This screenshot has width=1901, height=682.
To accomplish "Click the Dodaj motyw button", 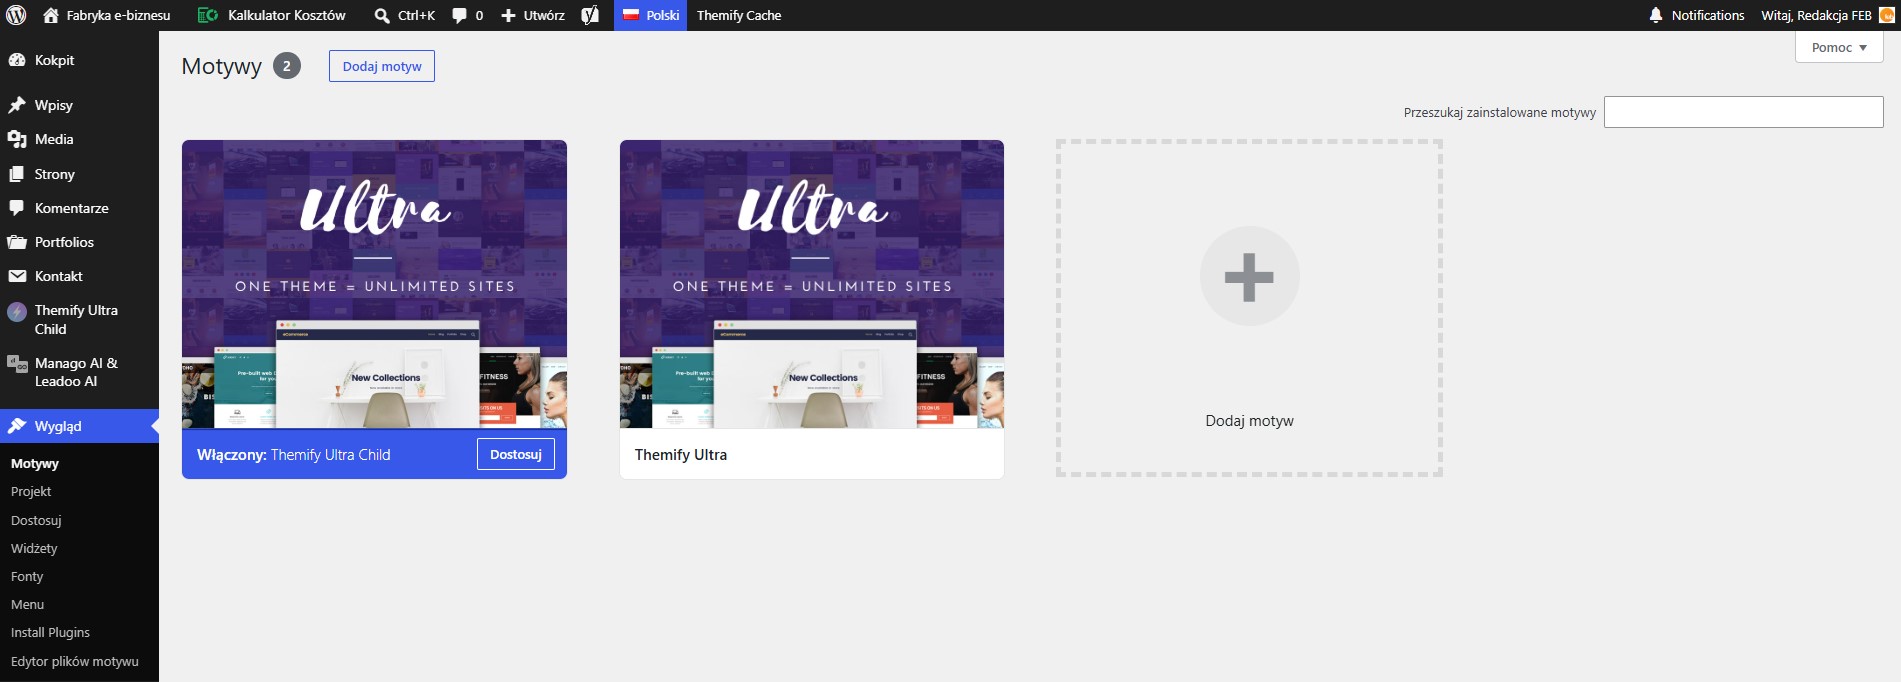I will (382, 66).
